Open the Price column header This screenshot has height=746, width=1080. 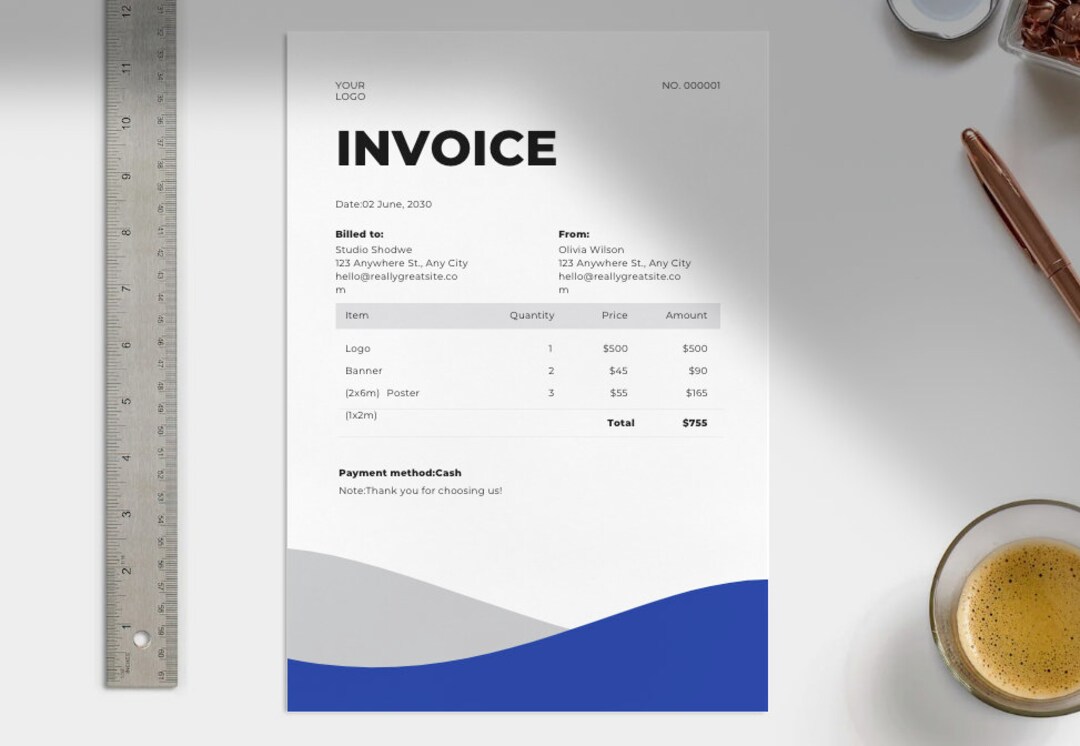click(x=615, y=315)
